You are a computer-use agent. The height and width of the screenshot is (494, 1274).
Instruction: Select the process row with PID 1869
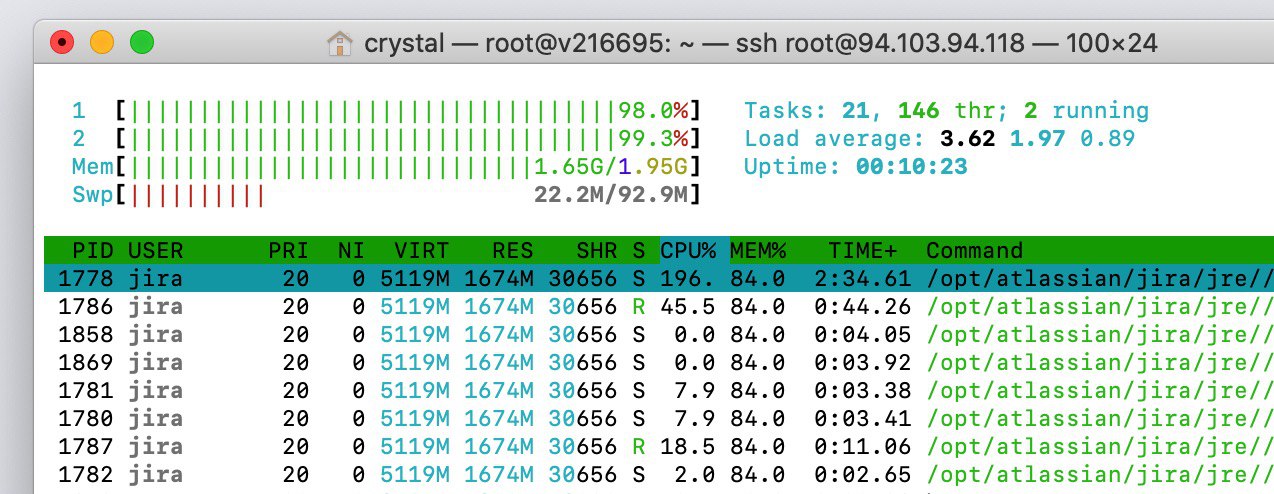click(659, 362)
